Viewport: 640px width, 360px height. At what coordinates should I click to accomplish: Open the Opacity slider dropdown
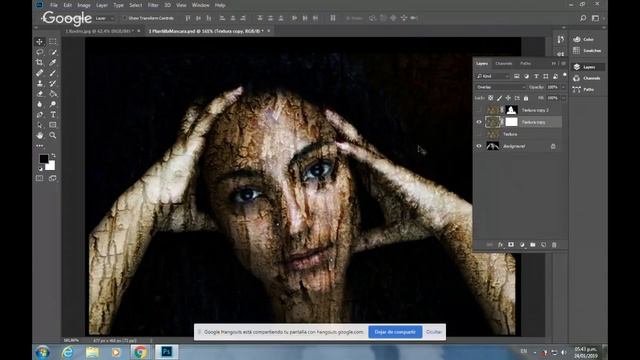564,87
